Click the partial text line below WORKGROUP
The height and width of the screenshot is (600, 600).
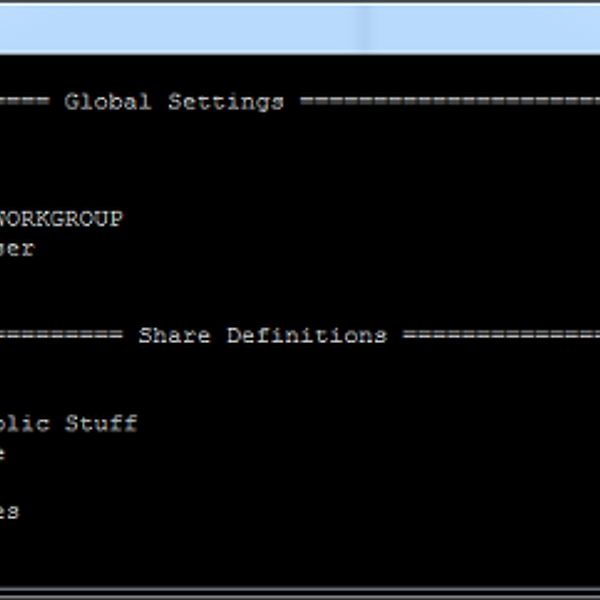point(17,249)
